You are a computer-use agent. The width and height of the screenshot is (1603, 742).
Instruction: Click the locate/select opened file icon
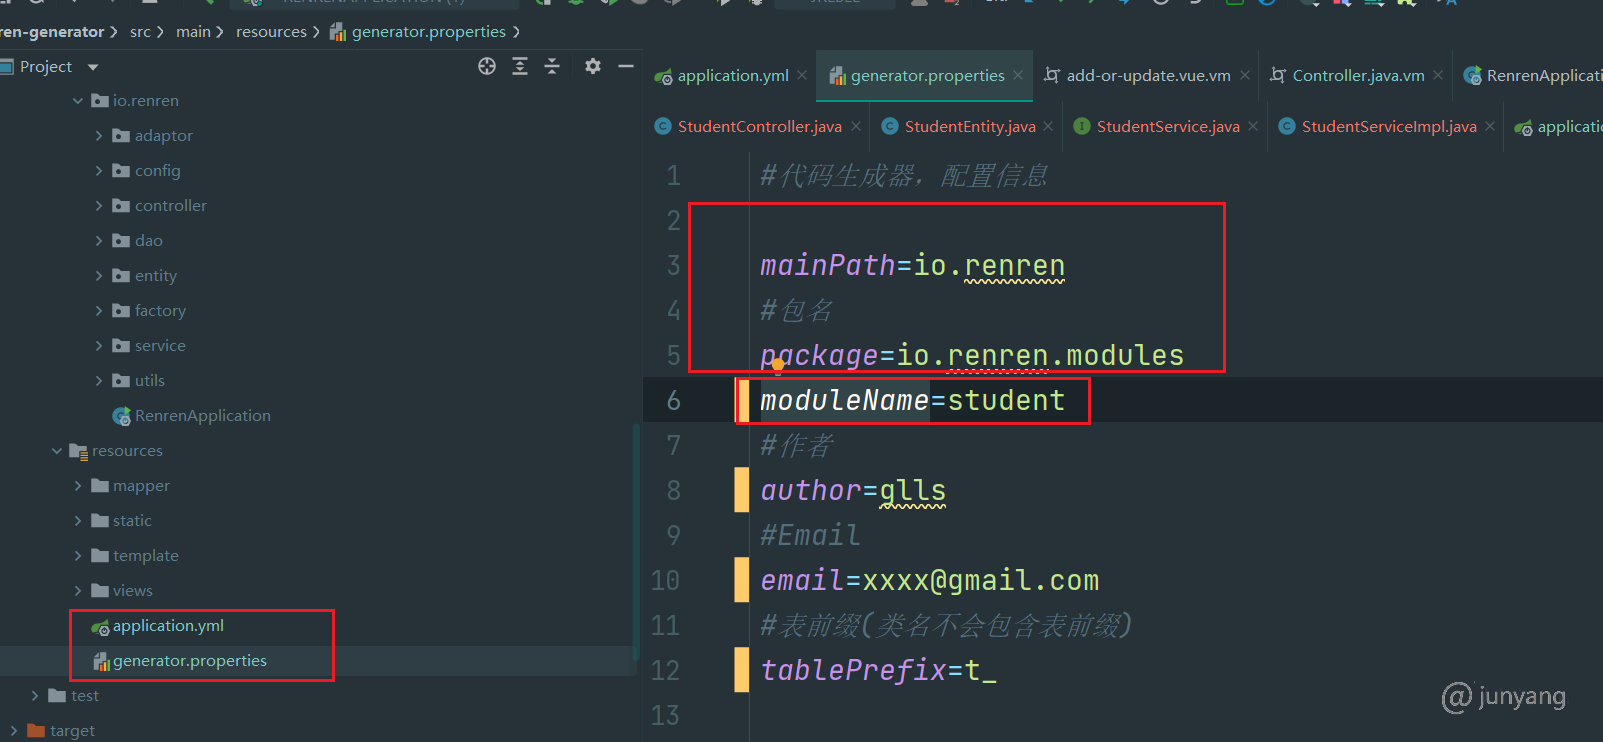(487, 66)
